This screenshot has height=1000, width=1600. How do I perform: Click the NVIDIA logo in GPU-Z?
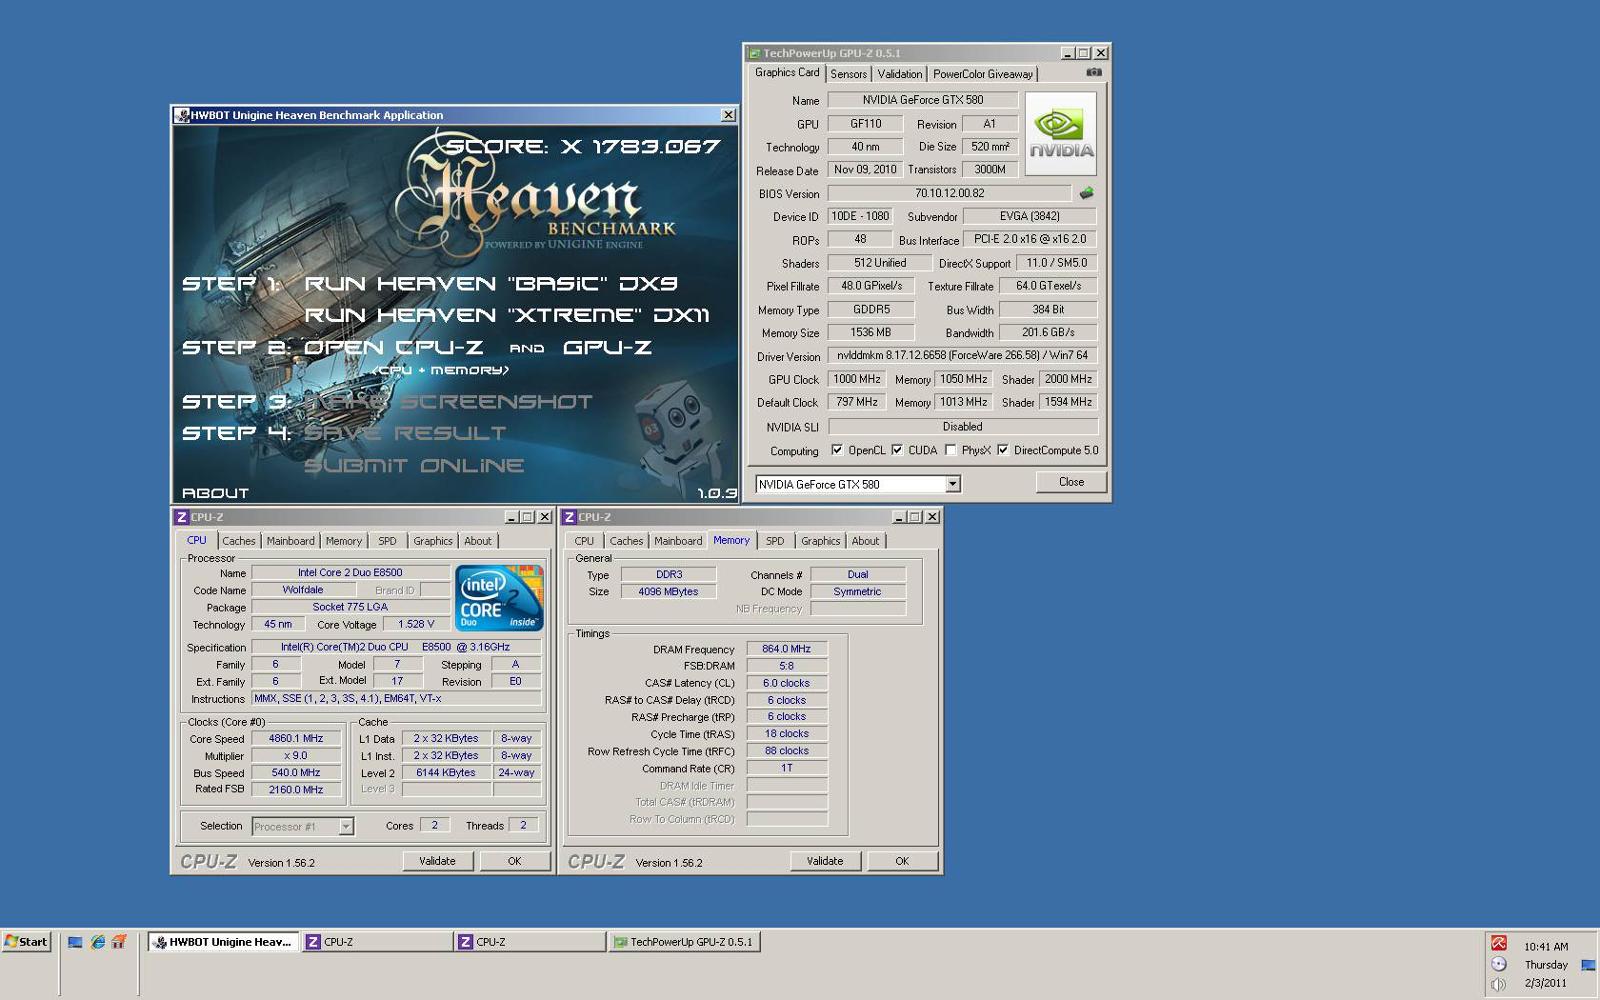(1061, 134)
